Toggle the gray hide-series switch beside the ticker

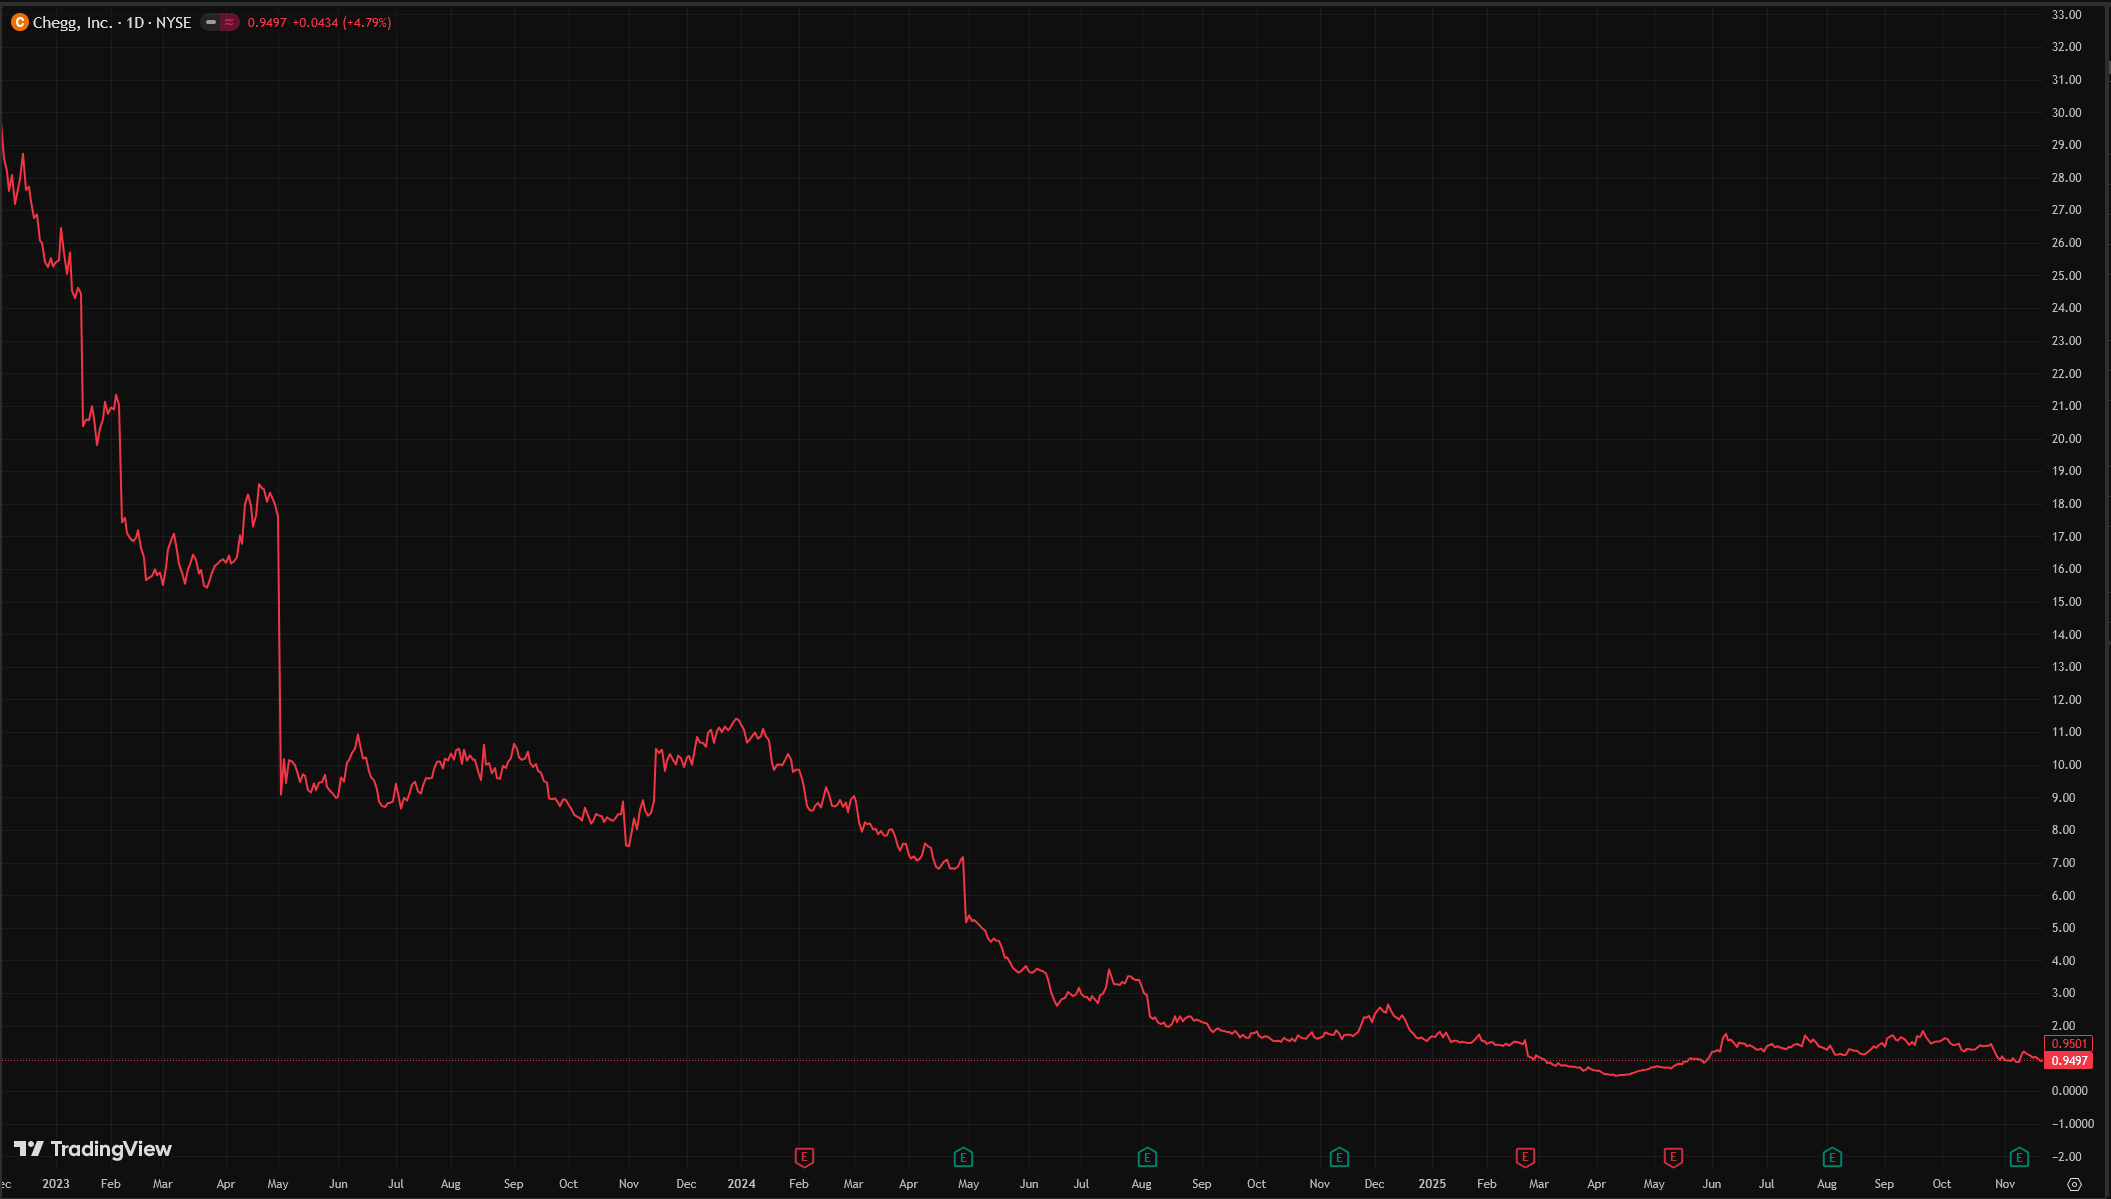click(x=212, y=21)
